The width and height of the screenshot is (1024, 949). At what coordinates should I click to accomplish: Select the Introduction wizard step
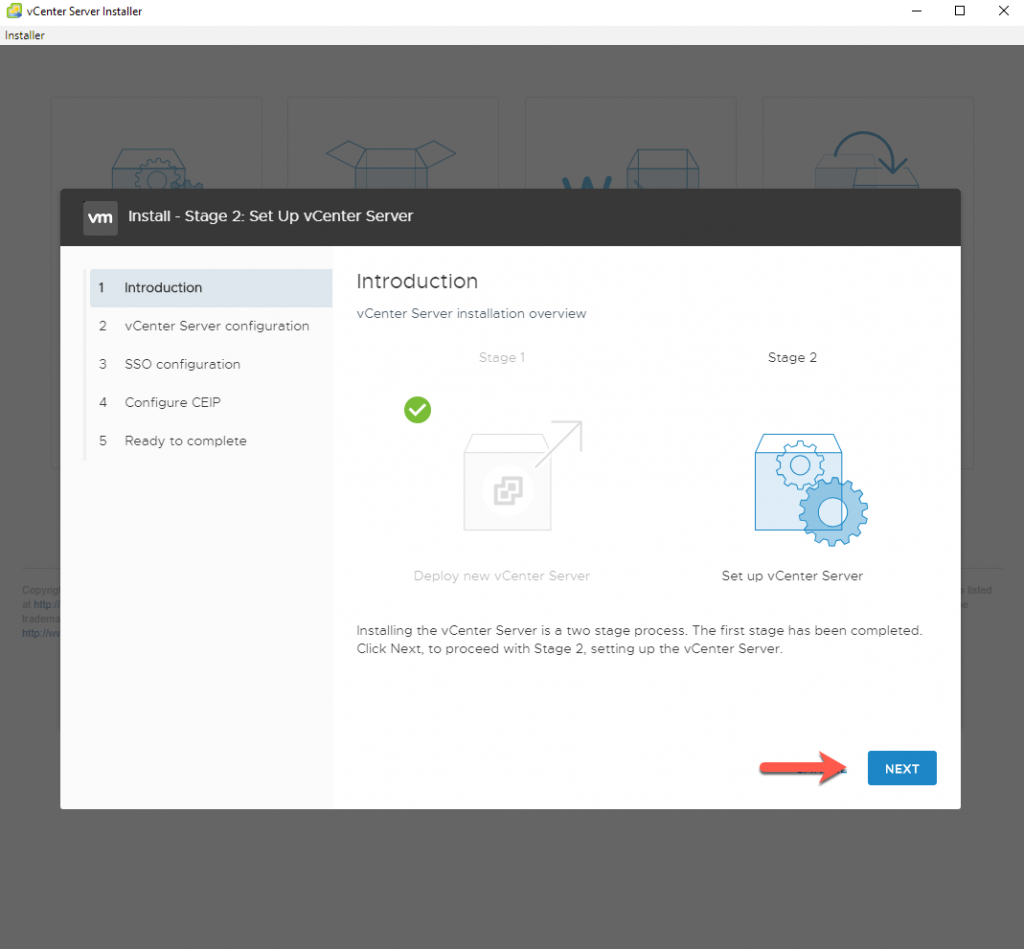(211, 288)
